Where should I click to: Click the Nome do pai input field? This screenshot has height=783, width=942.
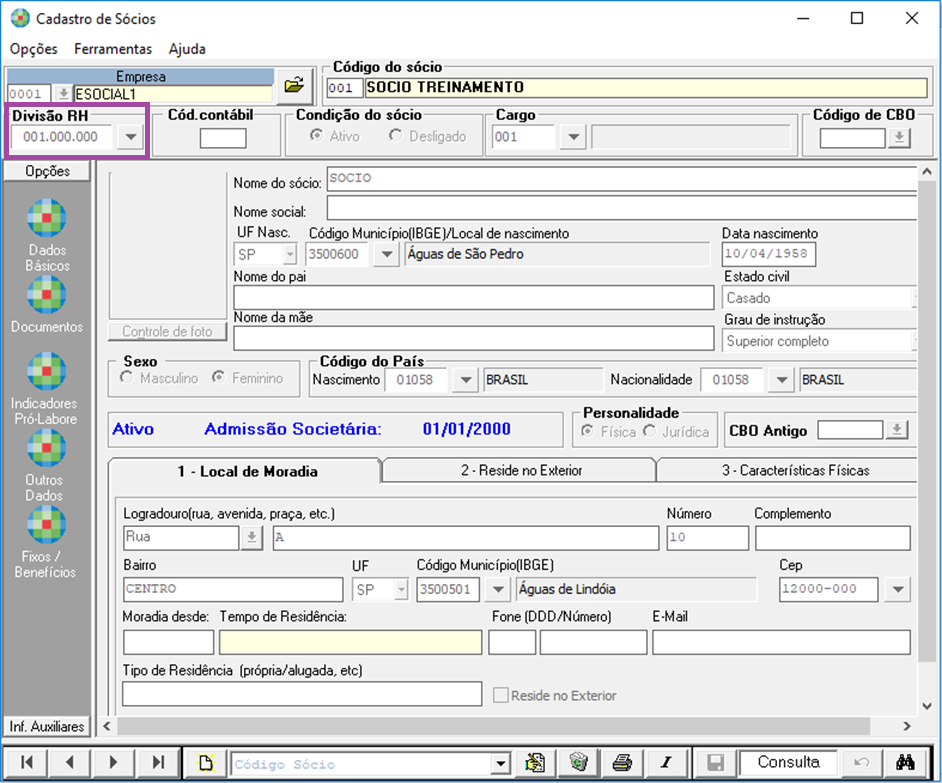point(473,297)
